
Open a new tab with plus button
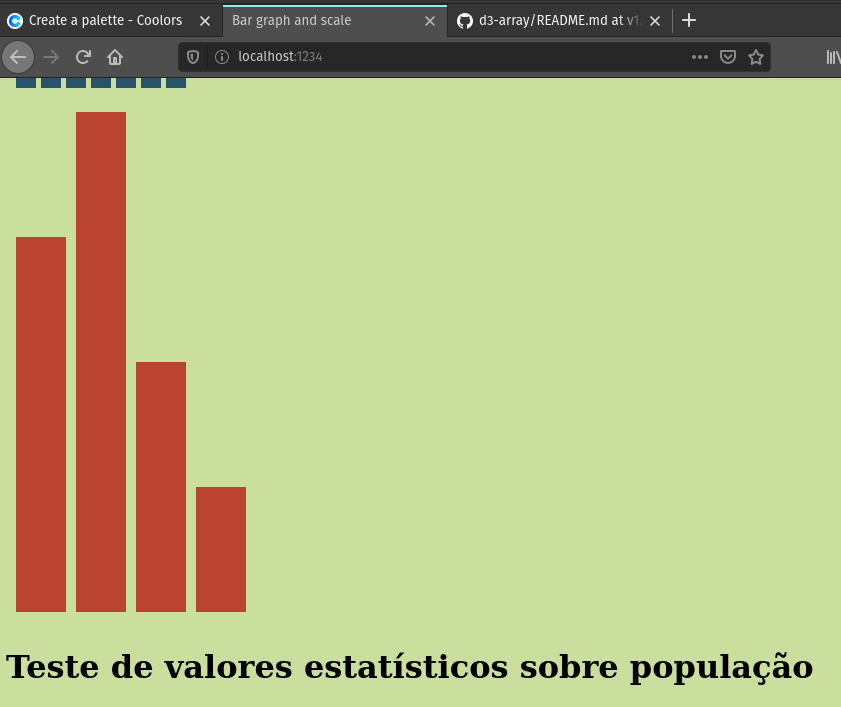tap(689, 20)
